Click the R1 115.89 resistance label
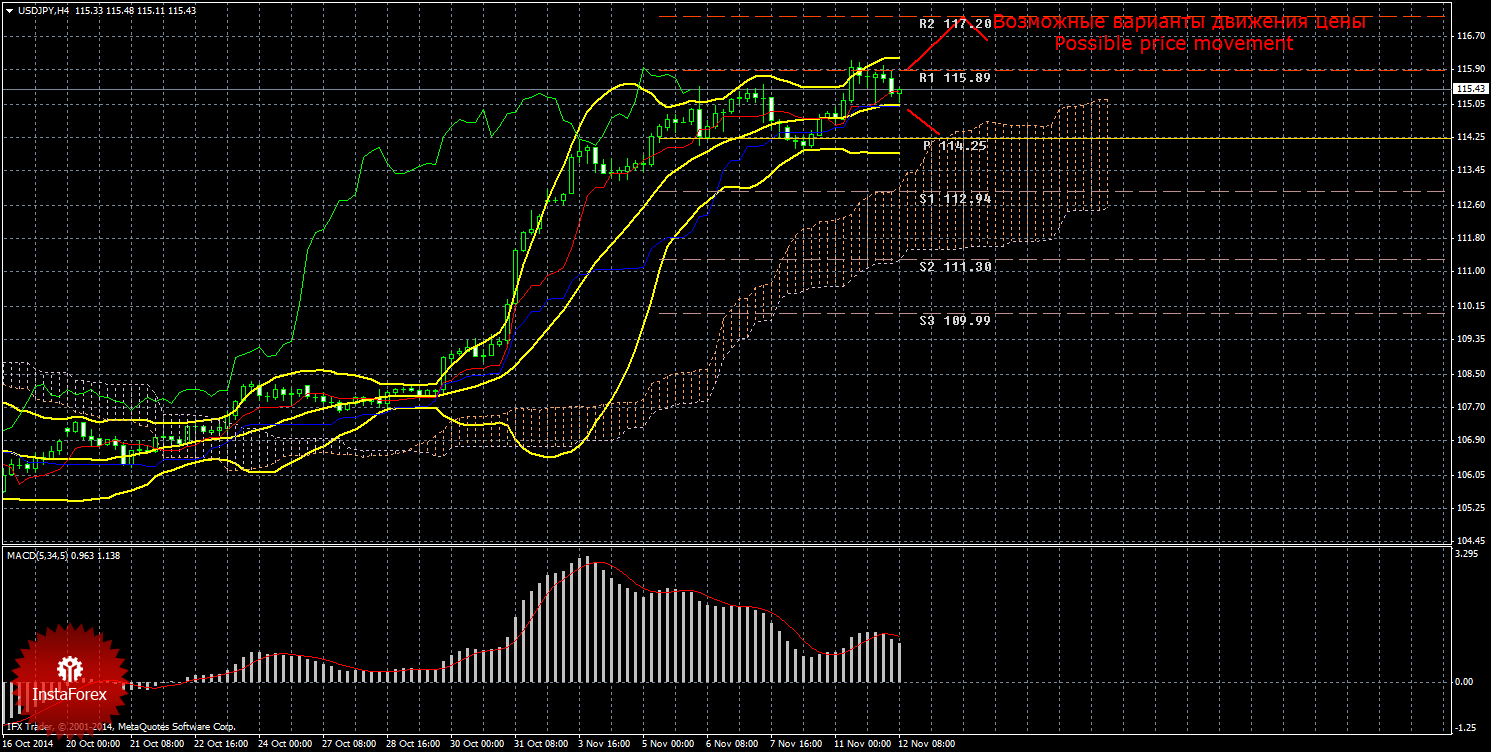Image resolution: width=1491 pixels, height=752 pixels. tap(955, 77)
